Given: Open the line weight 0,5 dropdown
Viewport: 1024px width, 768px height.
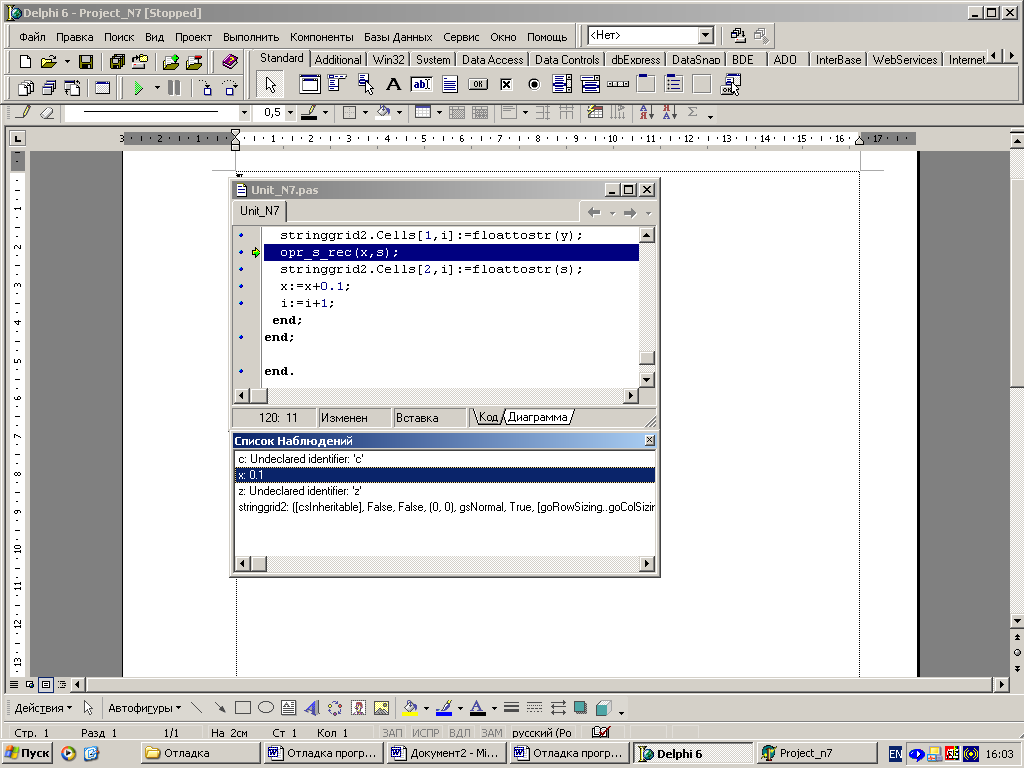Looking at the screenshot, I should [x=291, y=112].
